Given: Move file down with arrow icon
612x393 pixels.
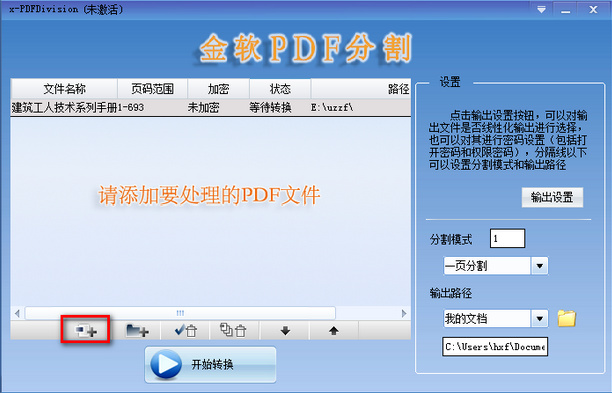Looking at the screenshot, I should 285,331.
